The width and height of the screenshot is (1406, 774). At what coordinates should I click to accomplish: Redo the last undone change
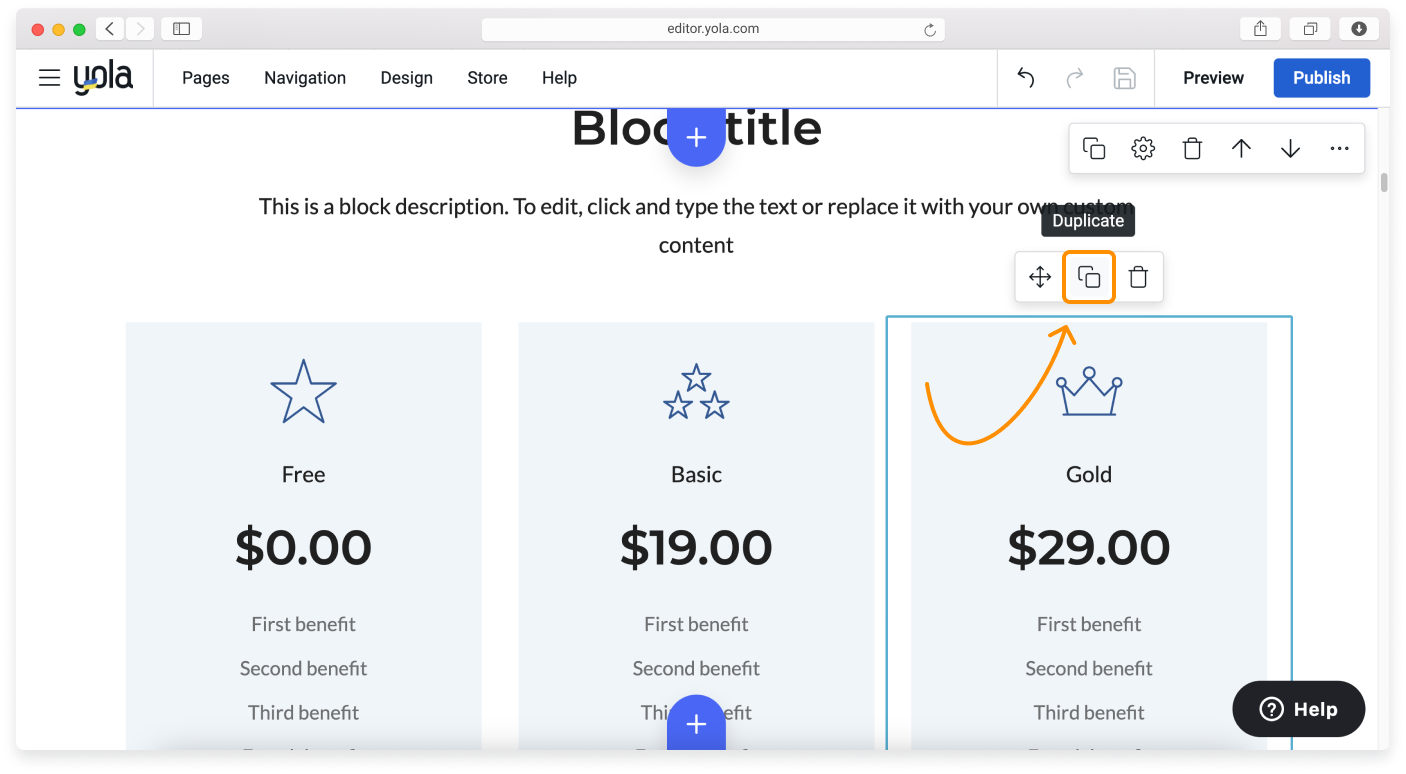pyautogui.click(x=1074, y=77)
